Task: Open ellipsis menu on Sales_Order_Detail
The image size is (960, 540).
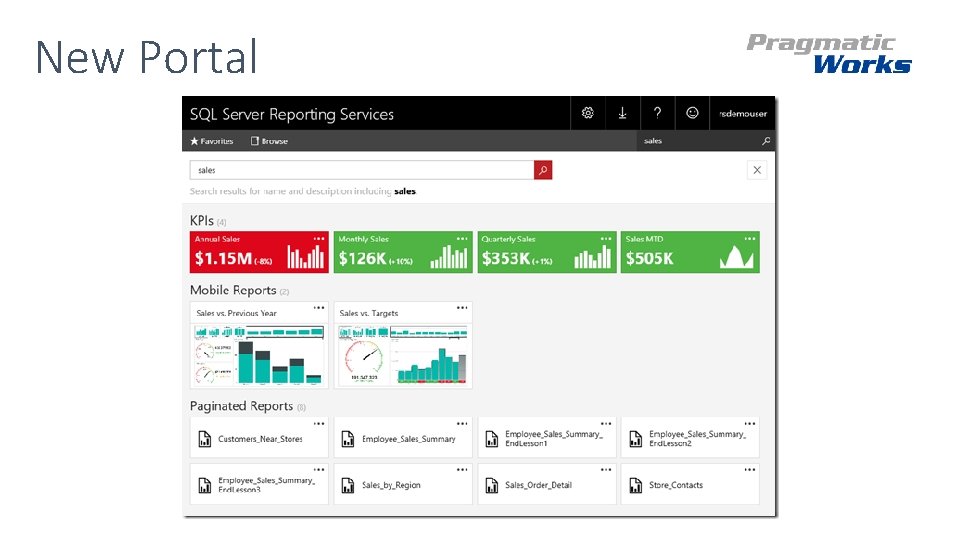Action: (x=606, y=470)
